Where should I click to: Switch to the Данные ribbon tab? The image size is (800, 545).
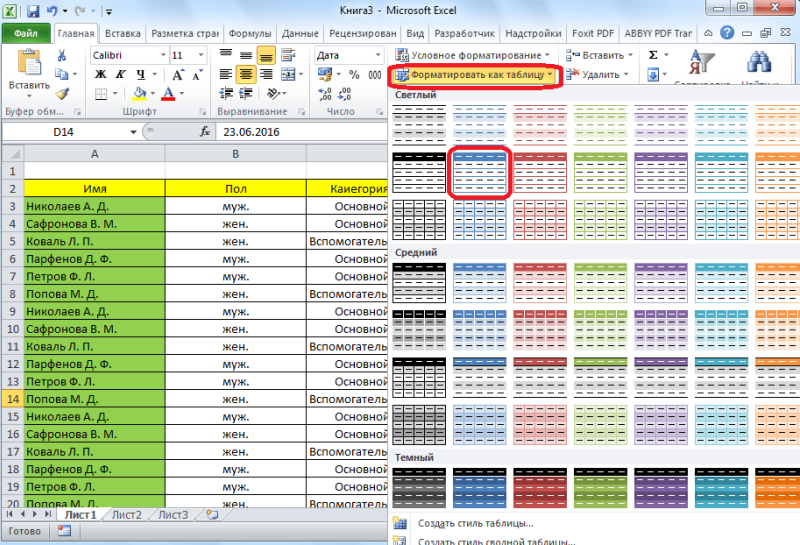300,34
